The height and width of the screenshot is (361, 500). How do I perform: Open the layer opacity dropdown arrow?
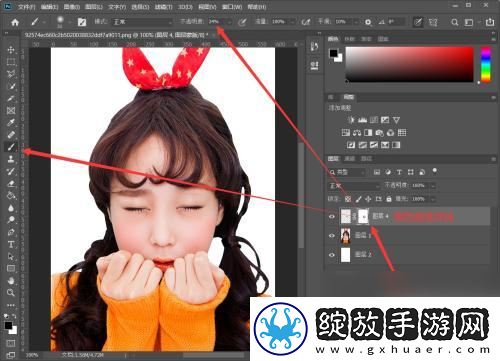(433, 186)
